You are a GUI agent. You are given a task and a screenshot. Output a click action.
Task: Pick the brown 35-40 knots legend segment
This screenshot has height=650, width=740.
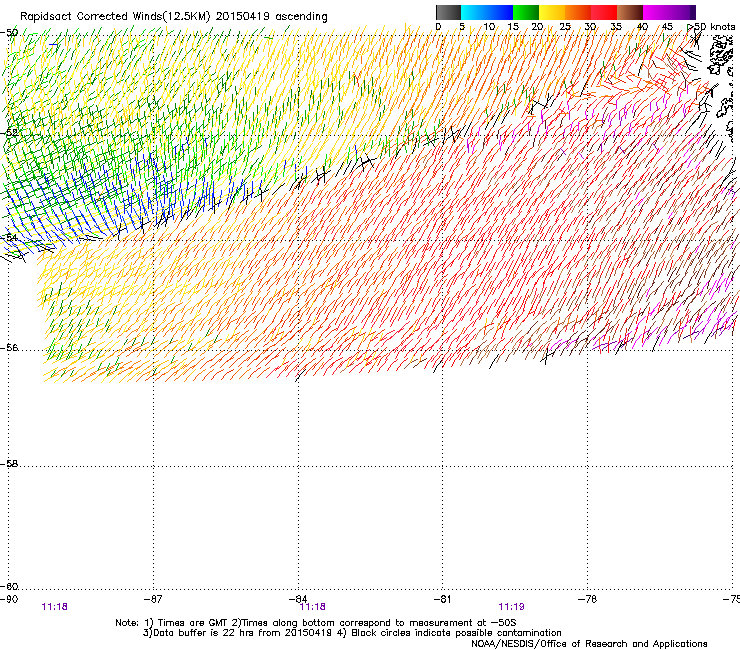[x=630, y=12]
